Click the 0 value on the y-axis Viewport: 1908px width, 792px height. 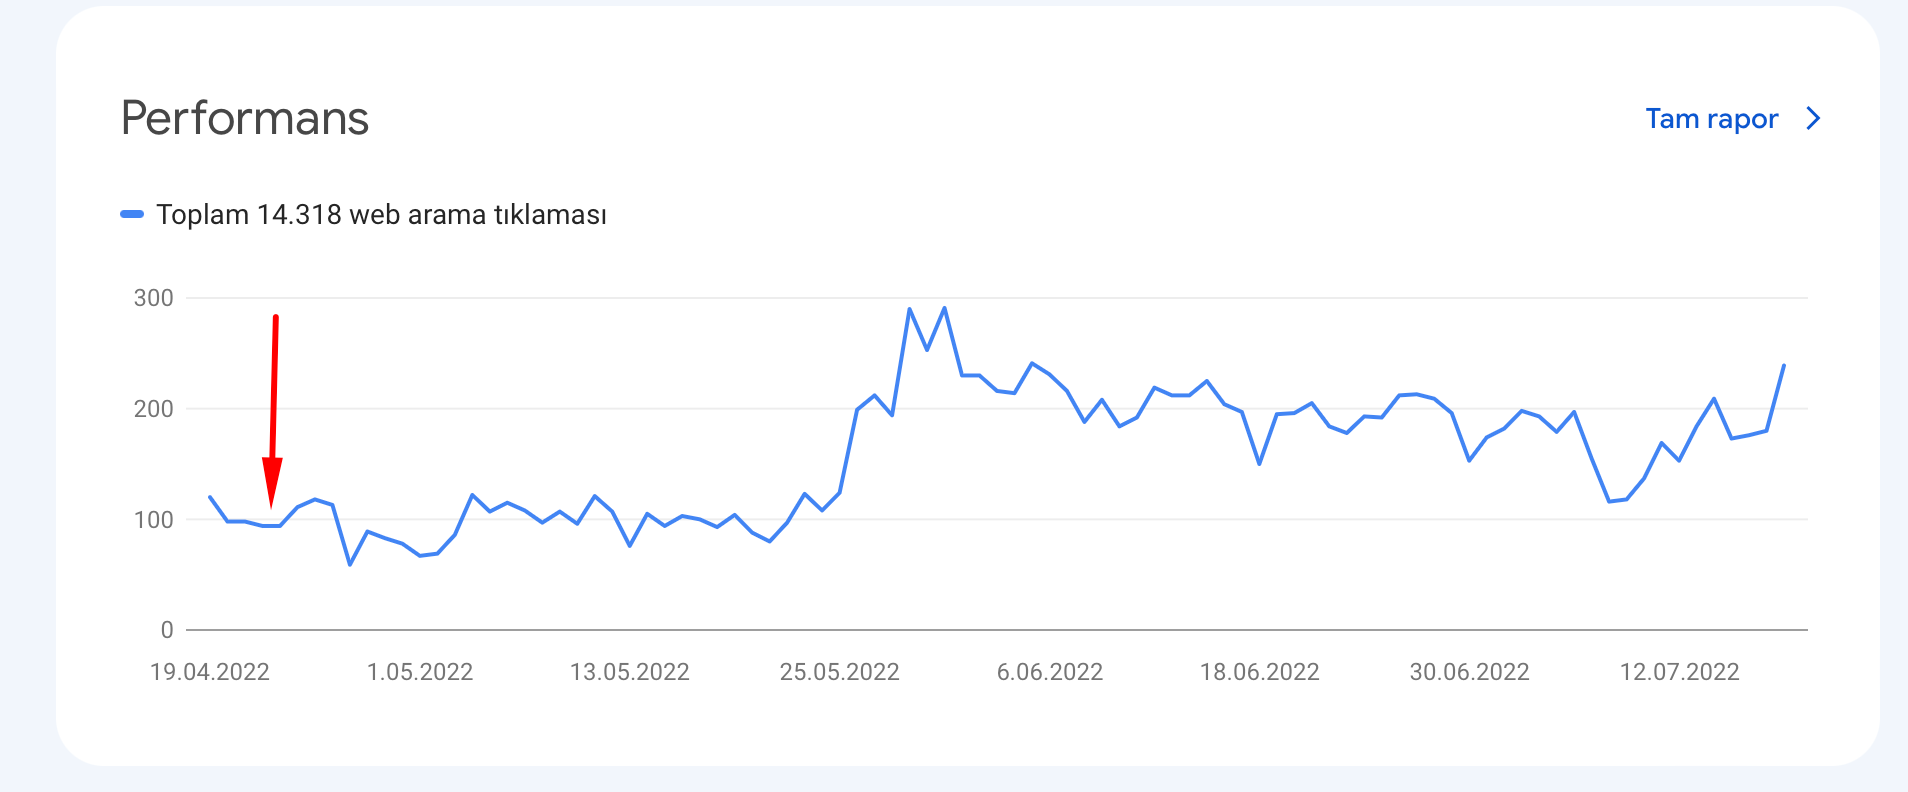pos(167,630)
